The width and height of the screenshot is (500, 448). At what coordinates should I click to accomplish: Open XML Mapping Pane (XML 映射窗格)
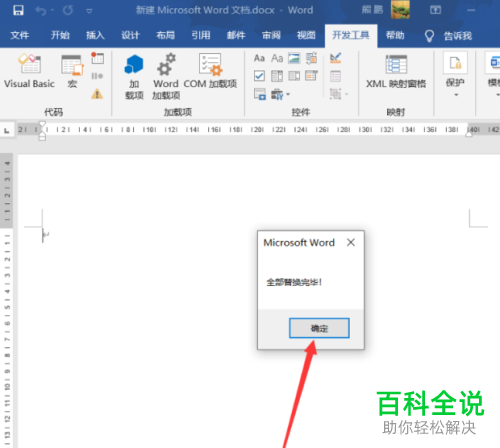coord(396,71)
